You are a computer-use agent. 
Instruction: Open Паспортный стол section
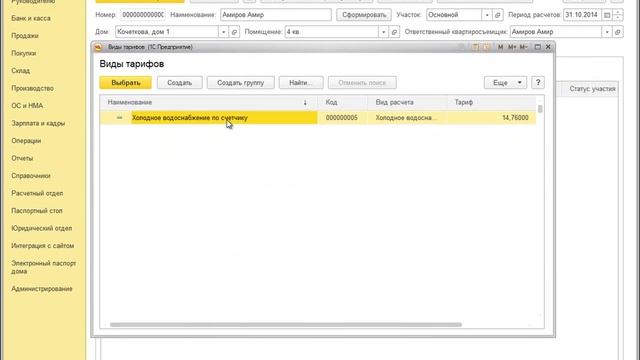(x=37, y=211)
